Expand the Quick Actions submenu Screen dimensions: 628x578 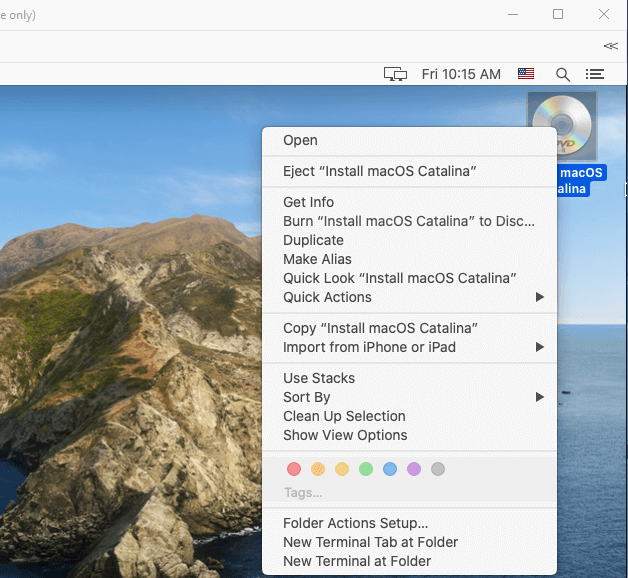(x=409, y=297)
